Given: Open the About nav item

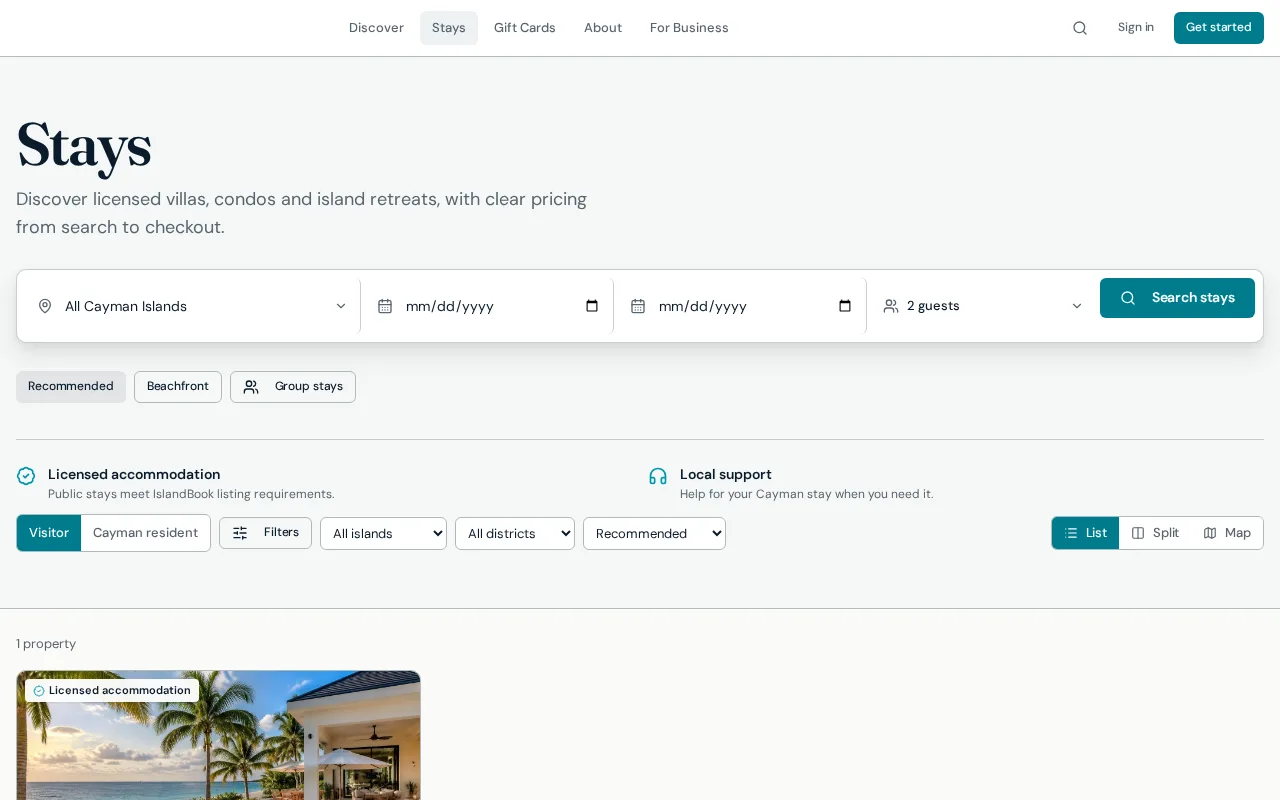Looking at the screenshot, I should click(603, 28).
